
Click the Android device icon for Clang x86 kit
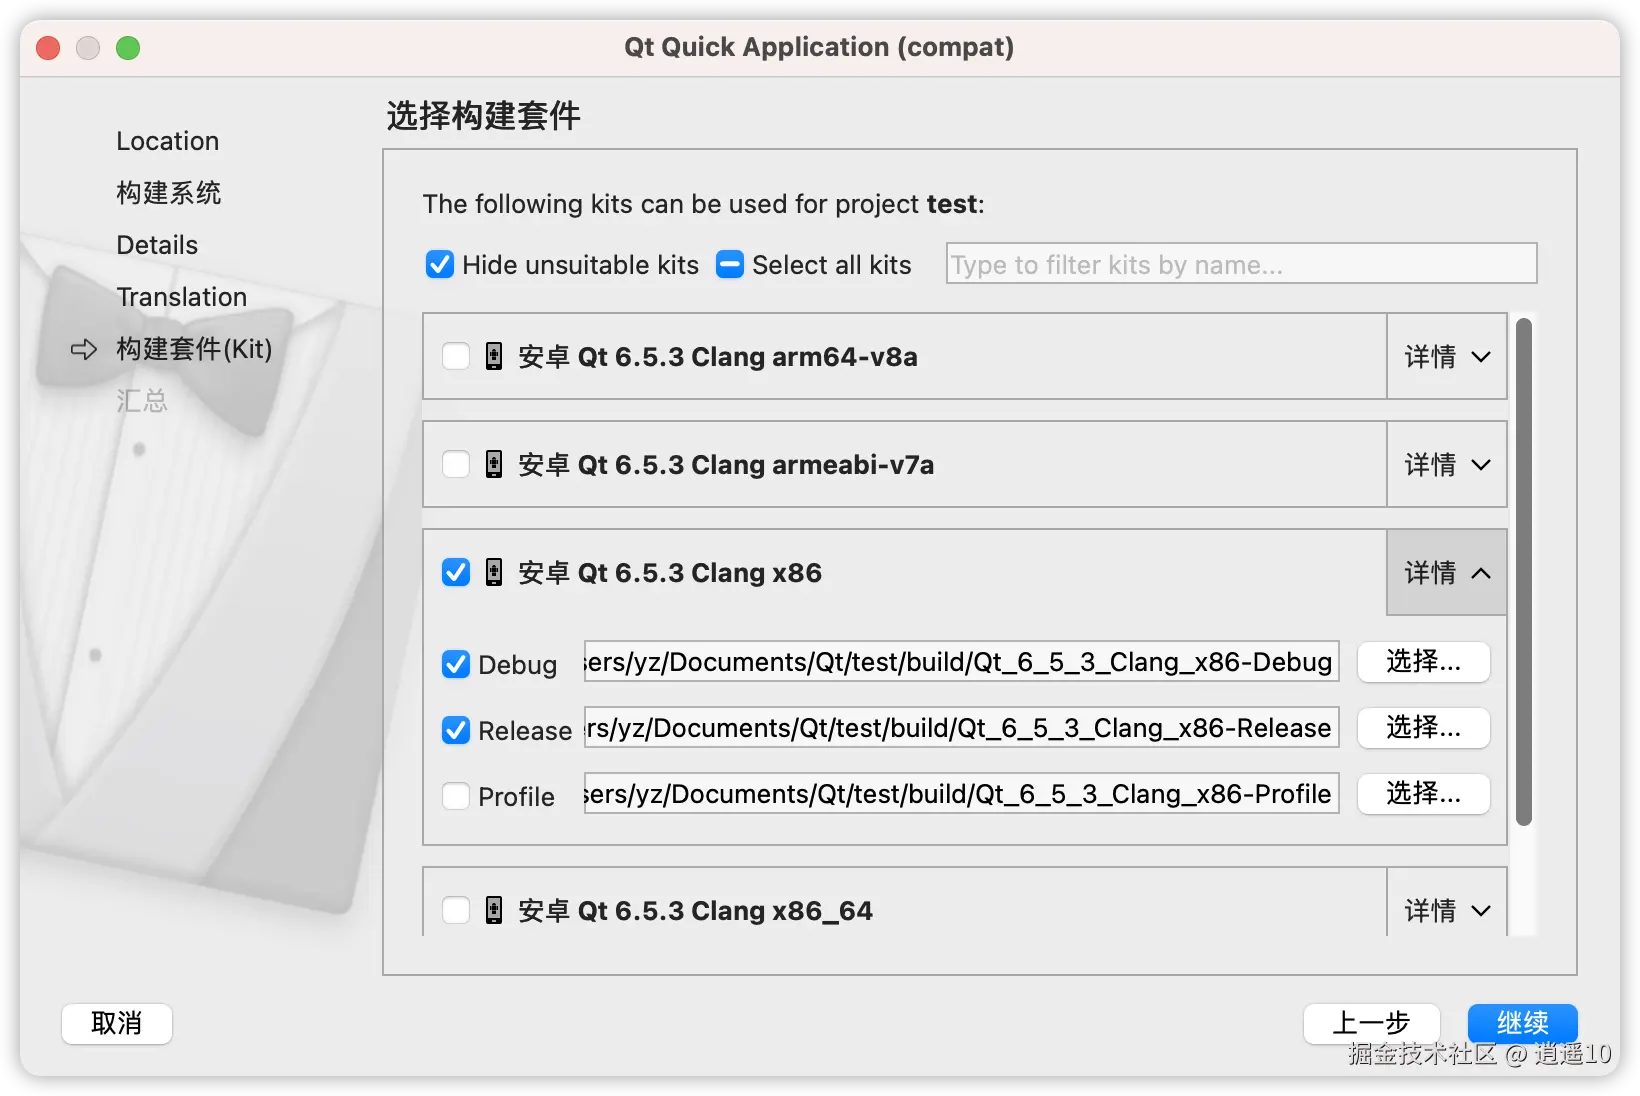click(494, 573)
